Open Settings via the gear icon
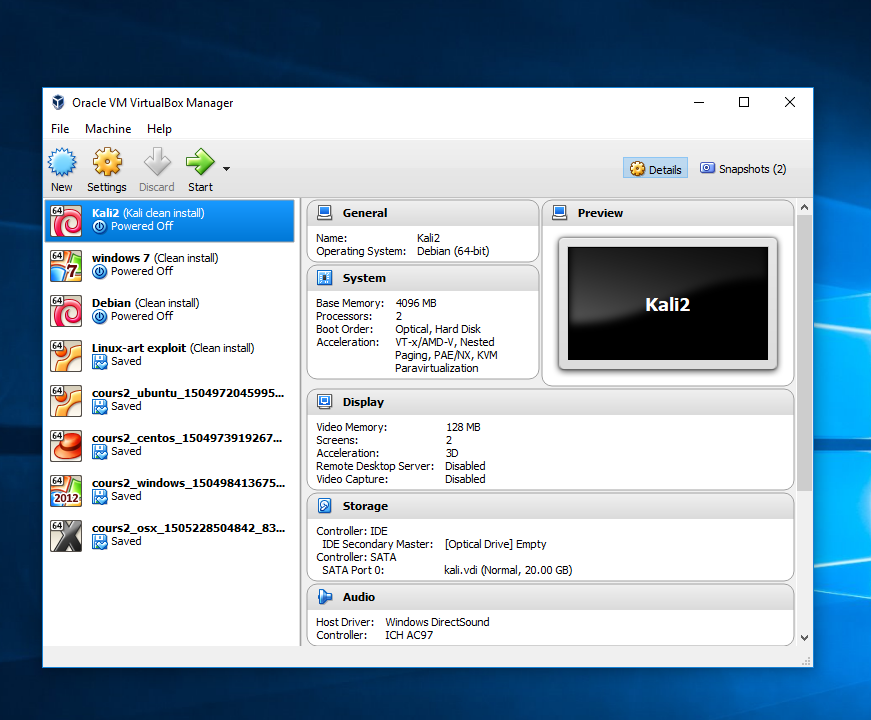Image resolution: width=871 pixels, height=720 pixels. (x=107, y=162)
